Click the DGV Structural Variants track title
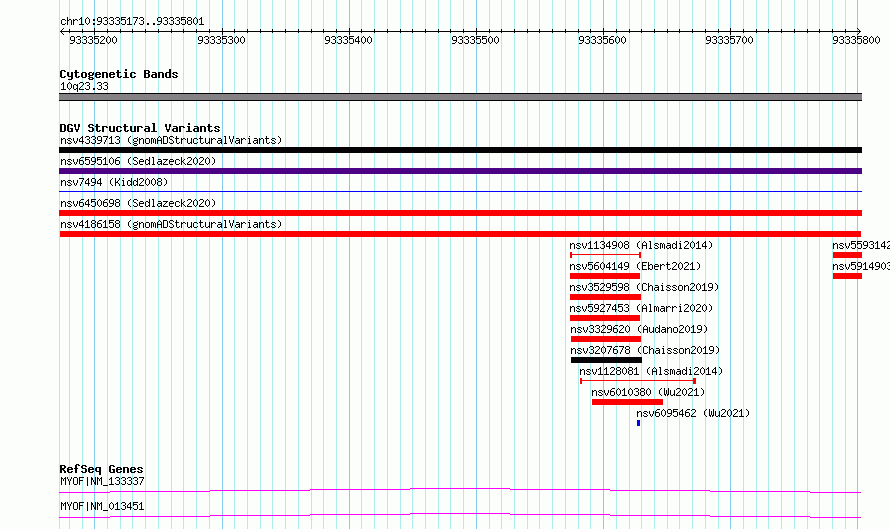This screenshot has height=529, width=890. click(140, 128)
